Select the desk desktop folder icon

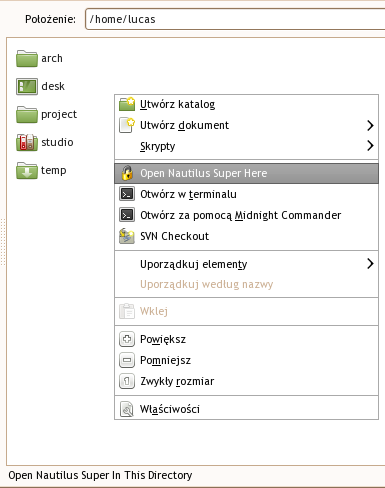(27, 86)
